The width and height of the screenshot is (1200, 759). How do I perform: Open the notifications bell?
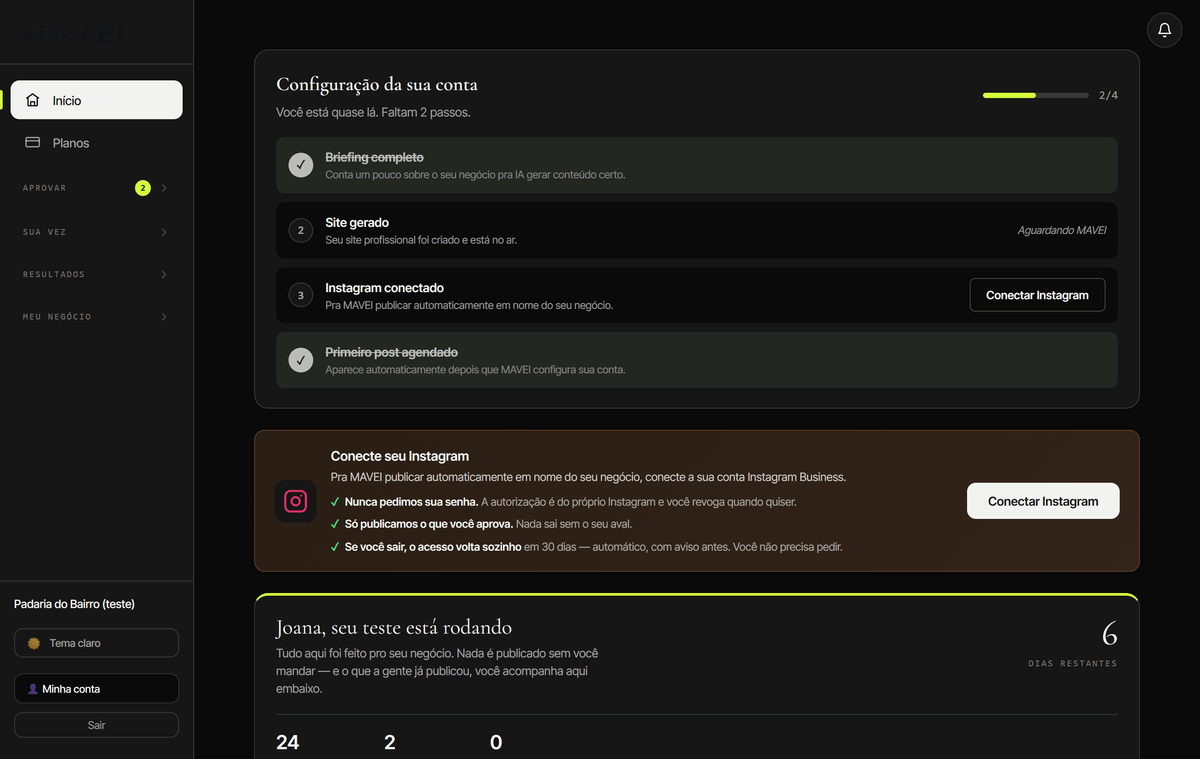tap(1164, 30)
